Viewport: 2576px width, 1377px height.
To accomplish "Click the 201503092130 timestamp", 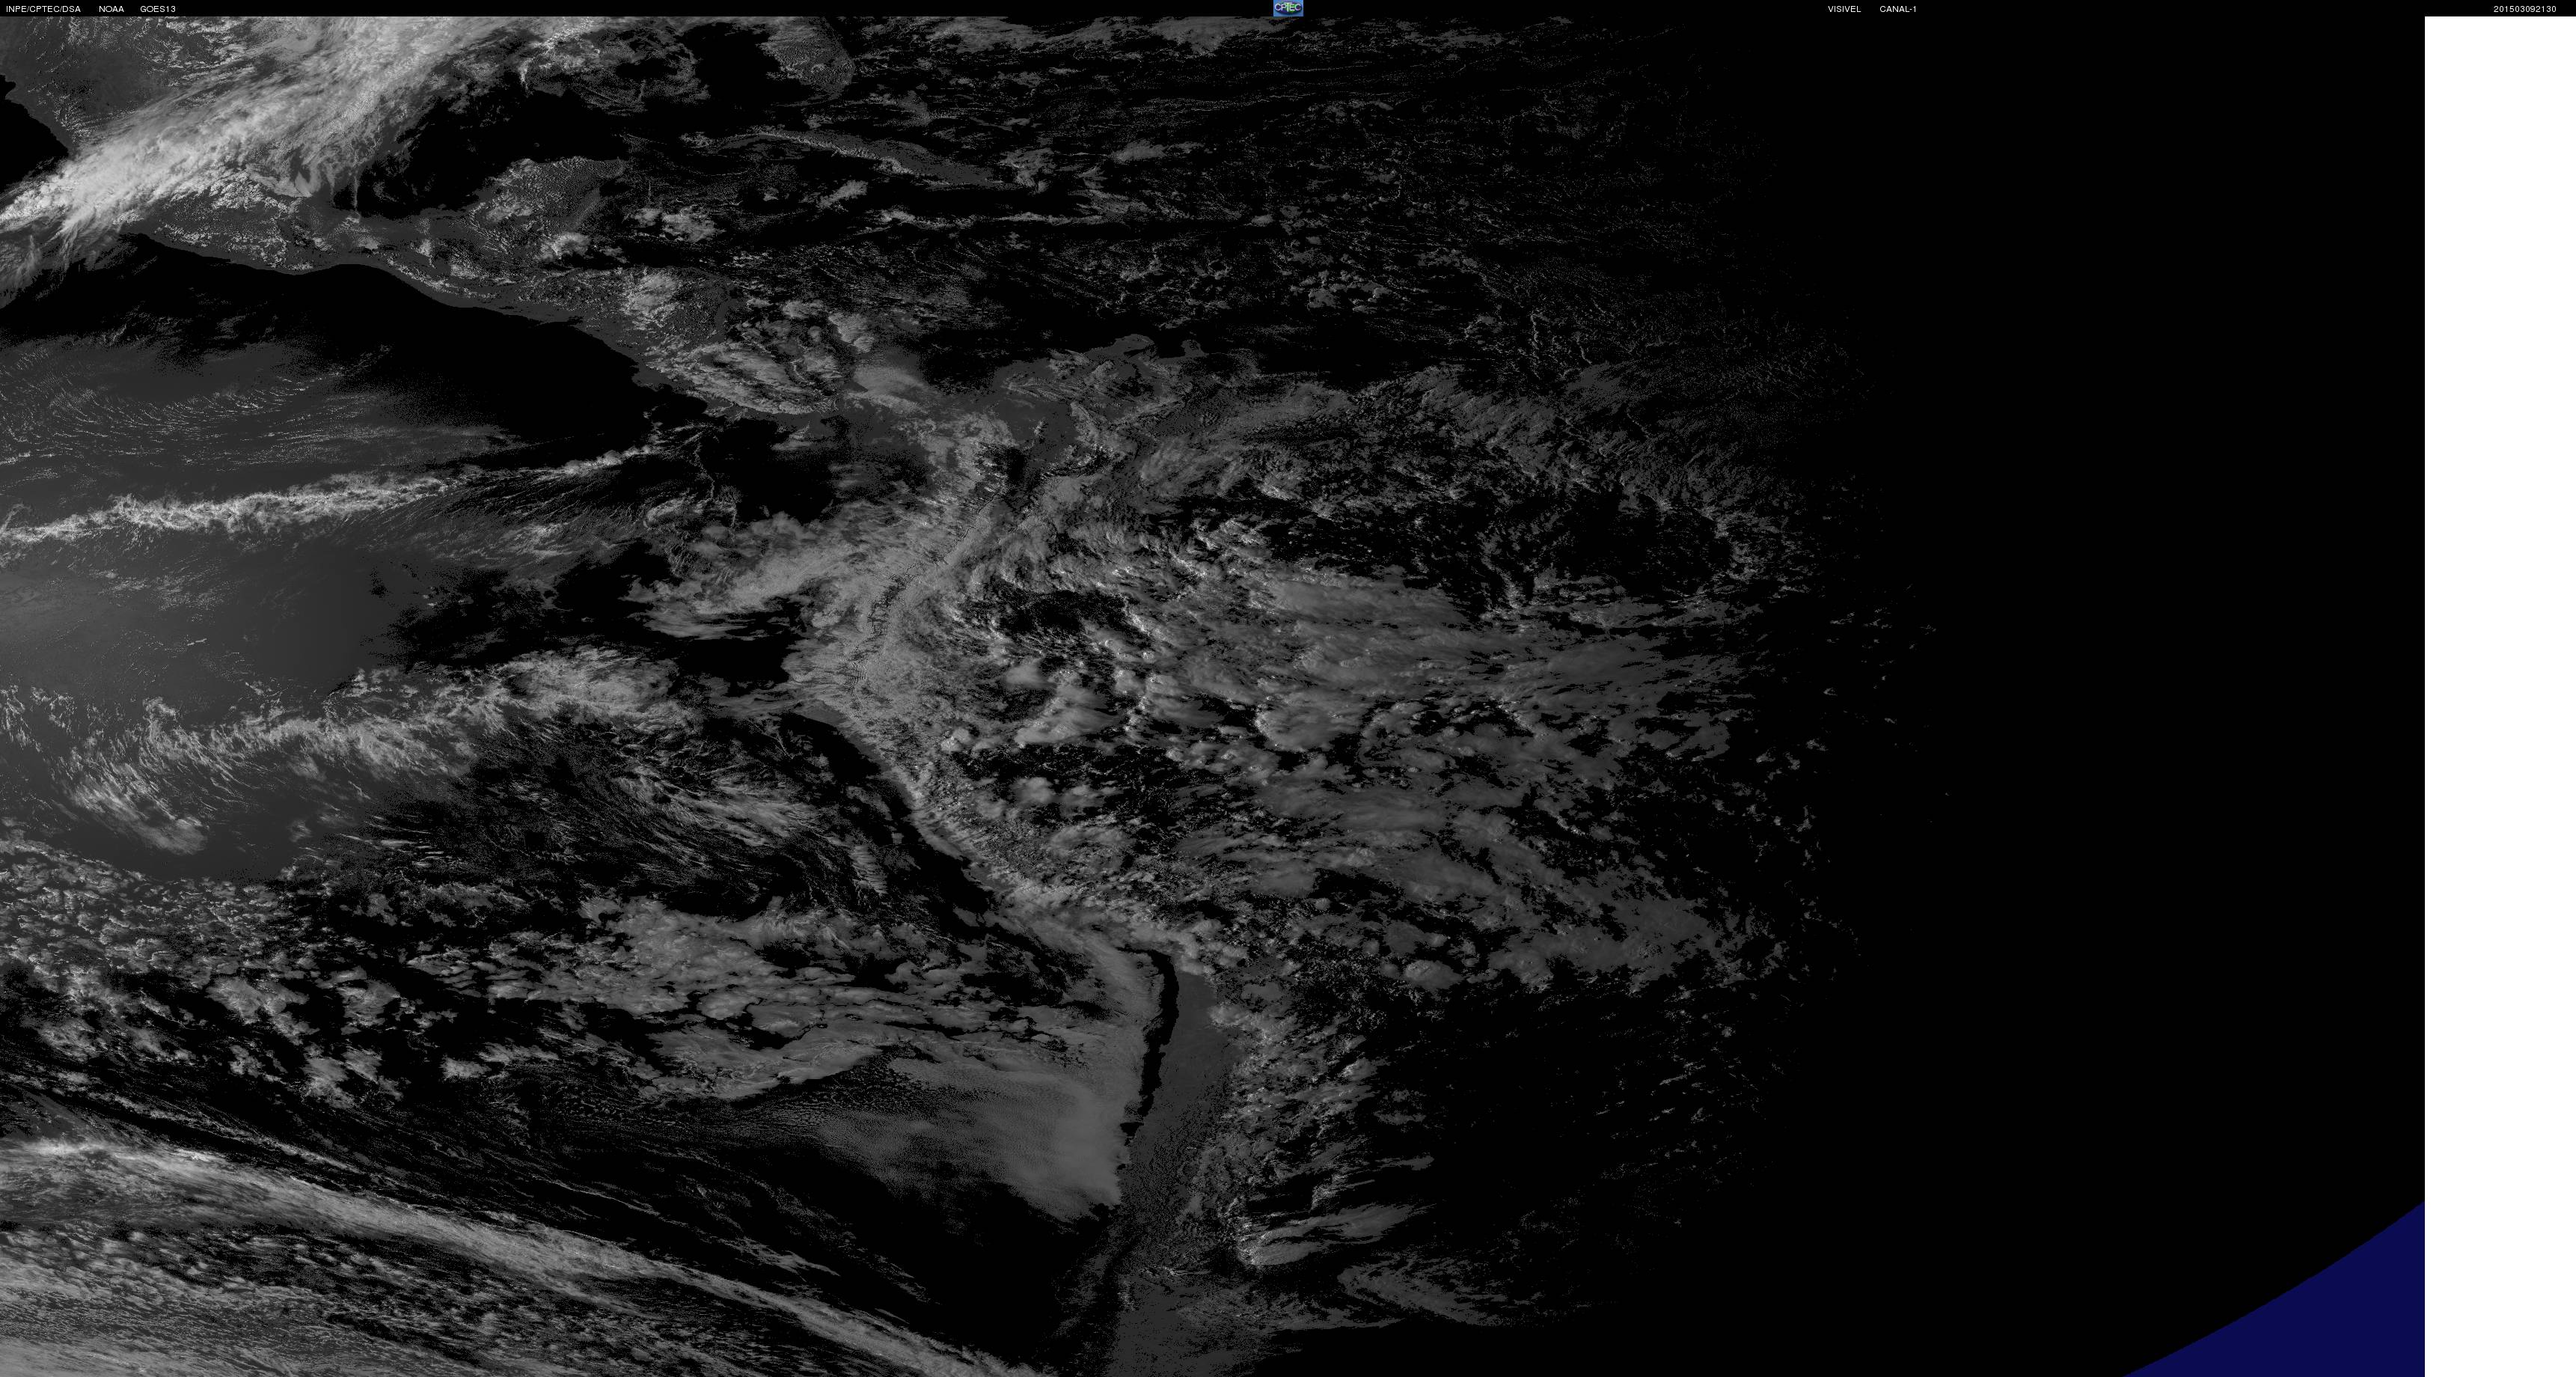I will tap(2524, 9).
